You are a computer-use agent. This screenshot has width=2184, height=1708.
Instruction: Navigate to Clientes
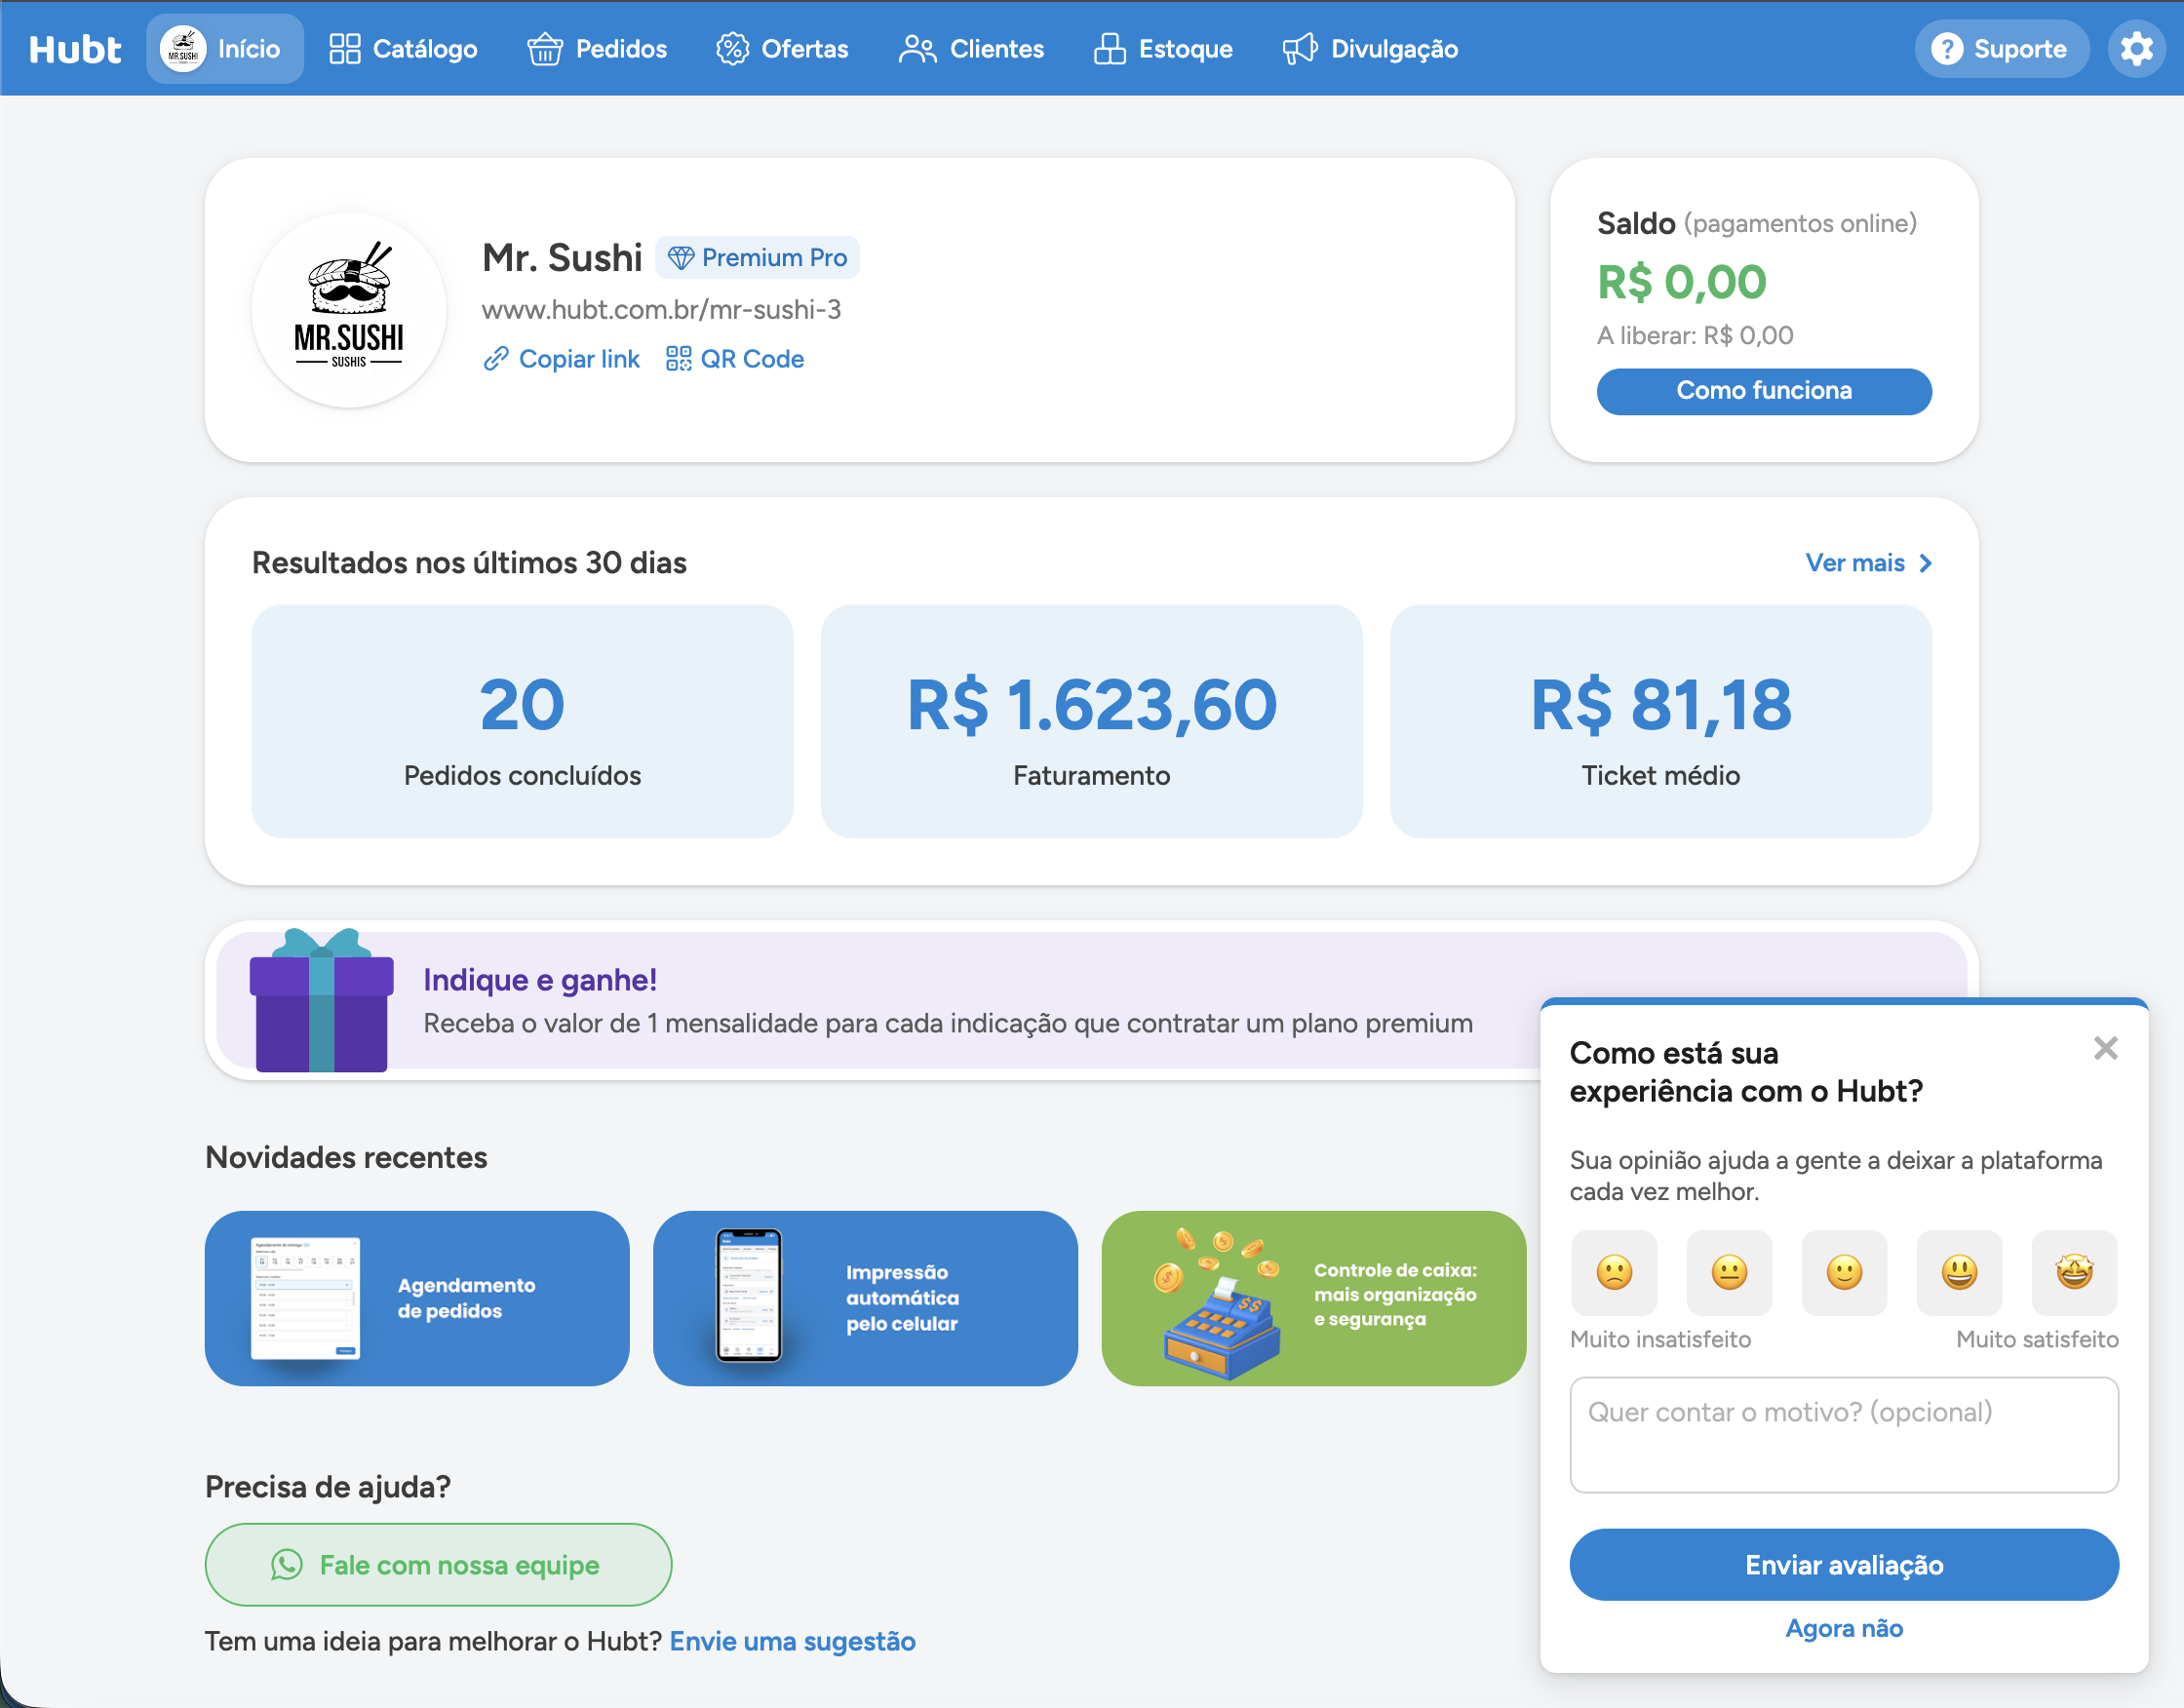[972, 49]
